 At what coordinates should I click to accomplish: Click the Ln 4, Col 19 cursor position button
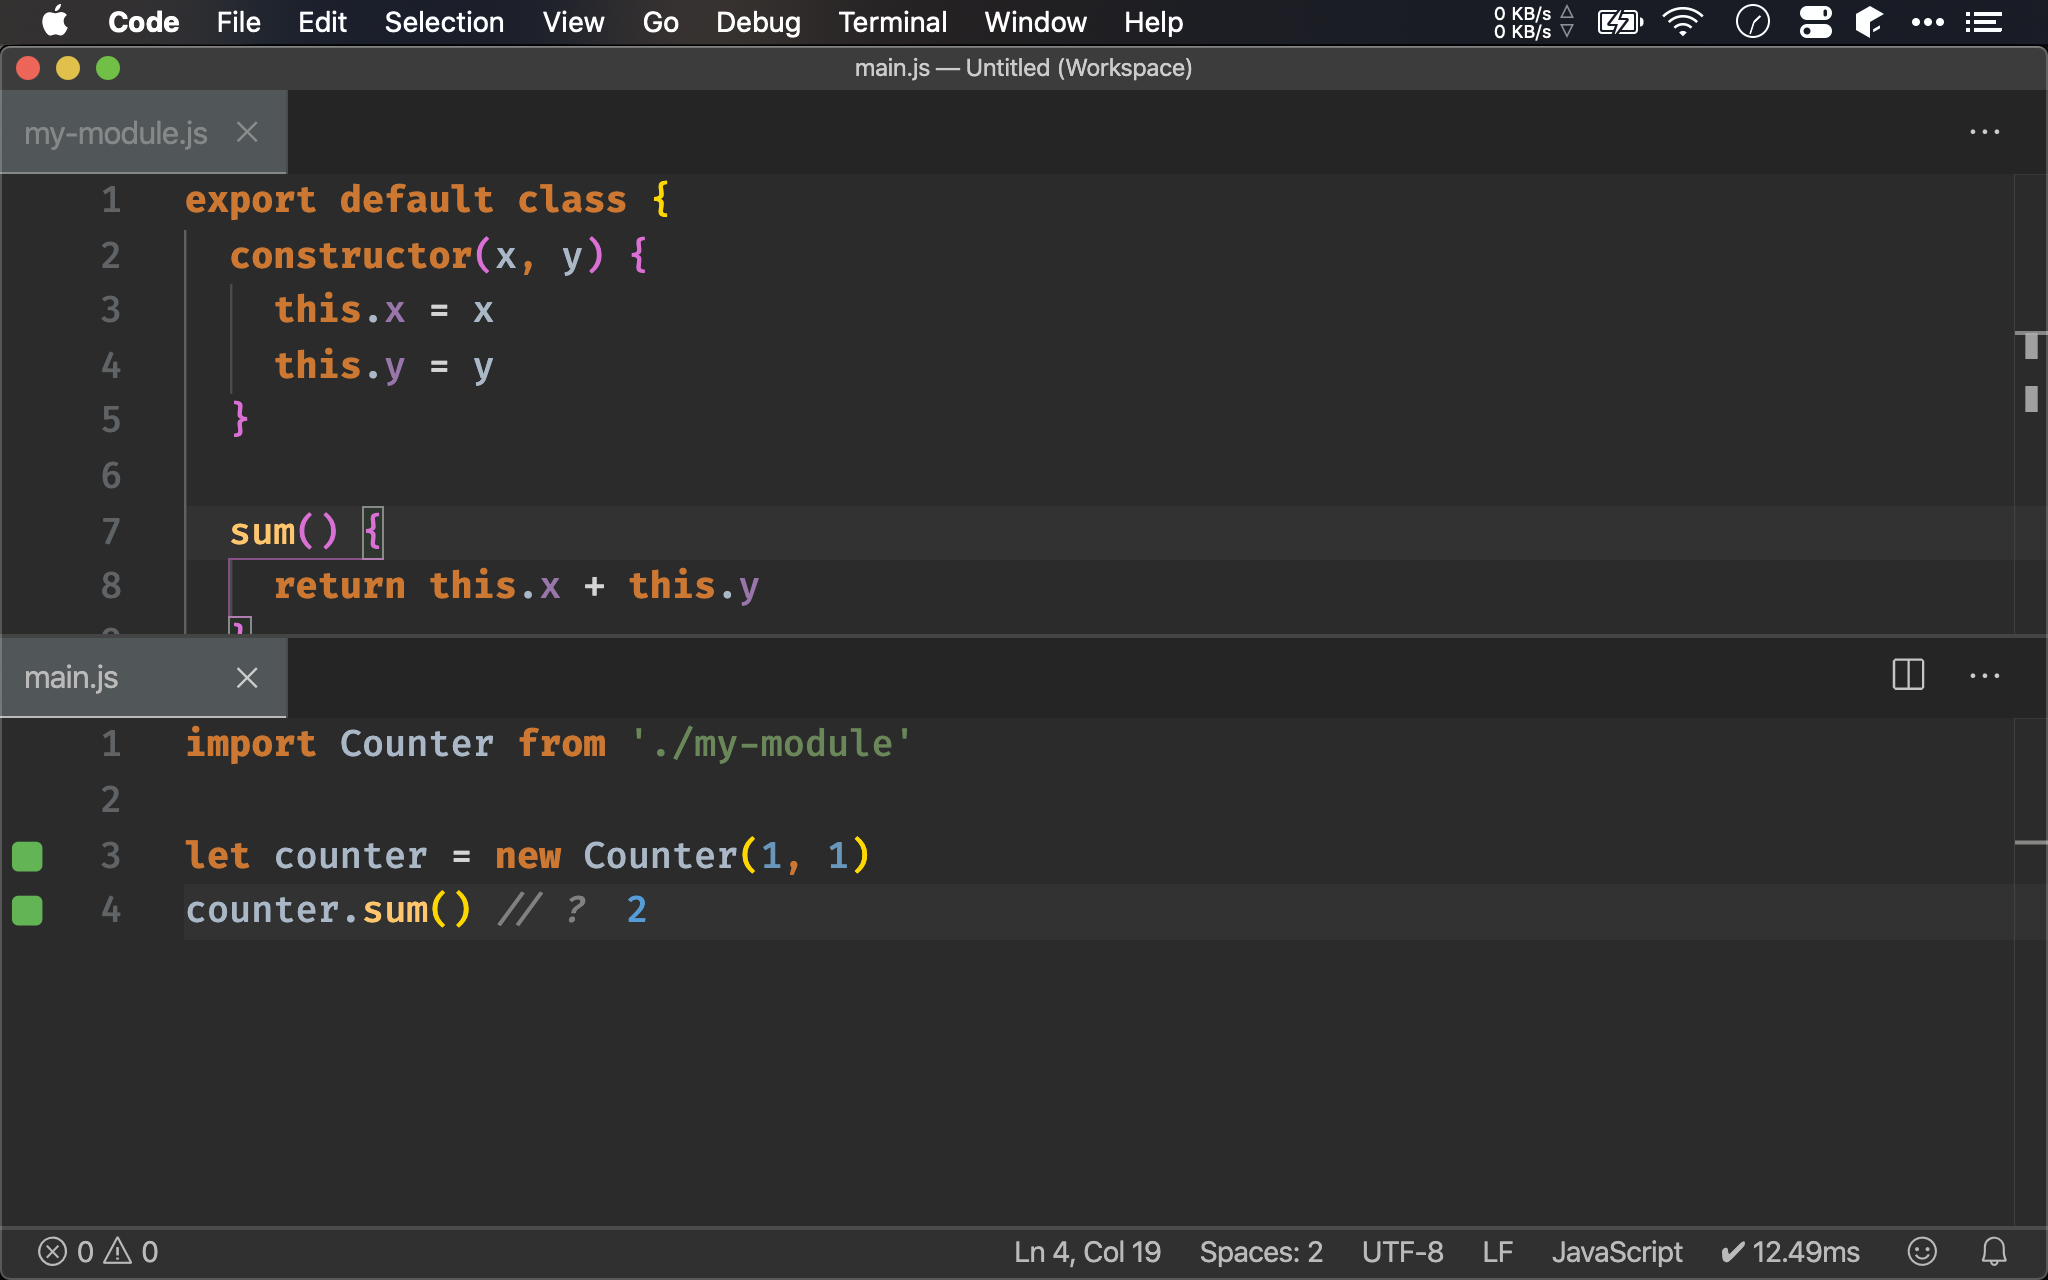point(1085,1249)
